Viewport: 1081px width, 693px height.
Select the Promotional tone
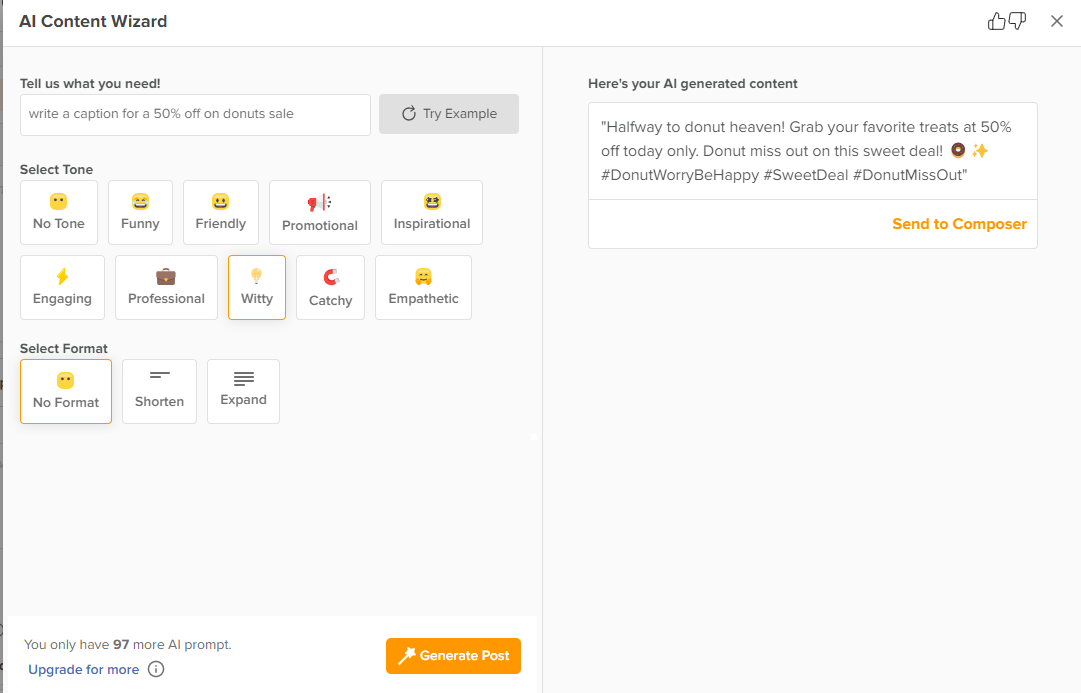coord(319,212)
